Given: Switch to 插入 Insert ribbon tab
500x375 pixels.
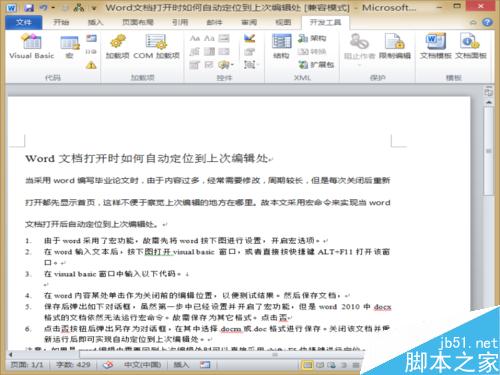Looking at the screenshot, I should coord(95,22).
